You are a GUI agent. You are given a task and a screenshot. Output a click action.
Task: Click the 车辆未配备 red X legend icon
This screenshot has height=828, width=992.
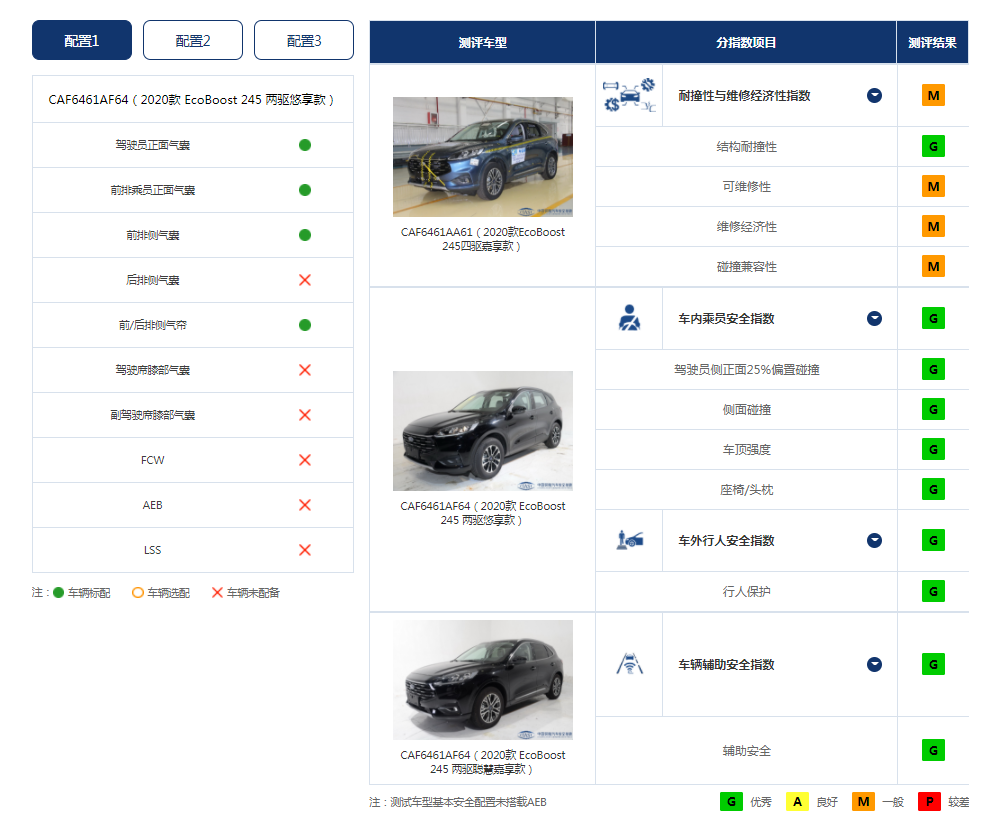(x=217, y=593)
